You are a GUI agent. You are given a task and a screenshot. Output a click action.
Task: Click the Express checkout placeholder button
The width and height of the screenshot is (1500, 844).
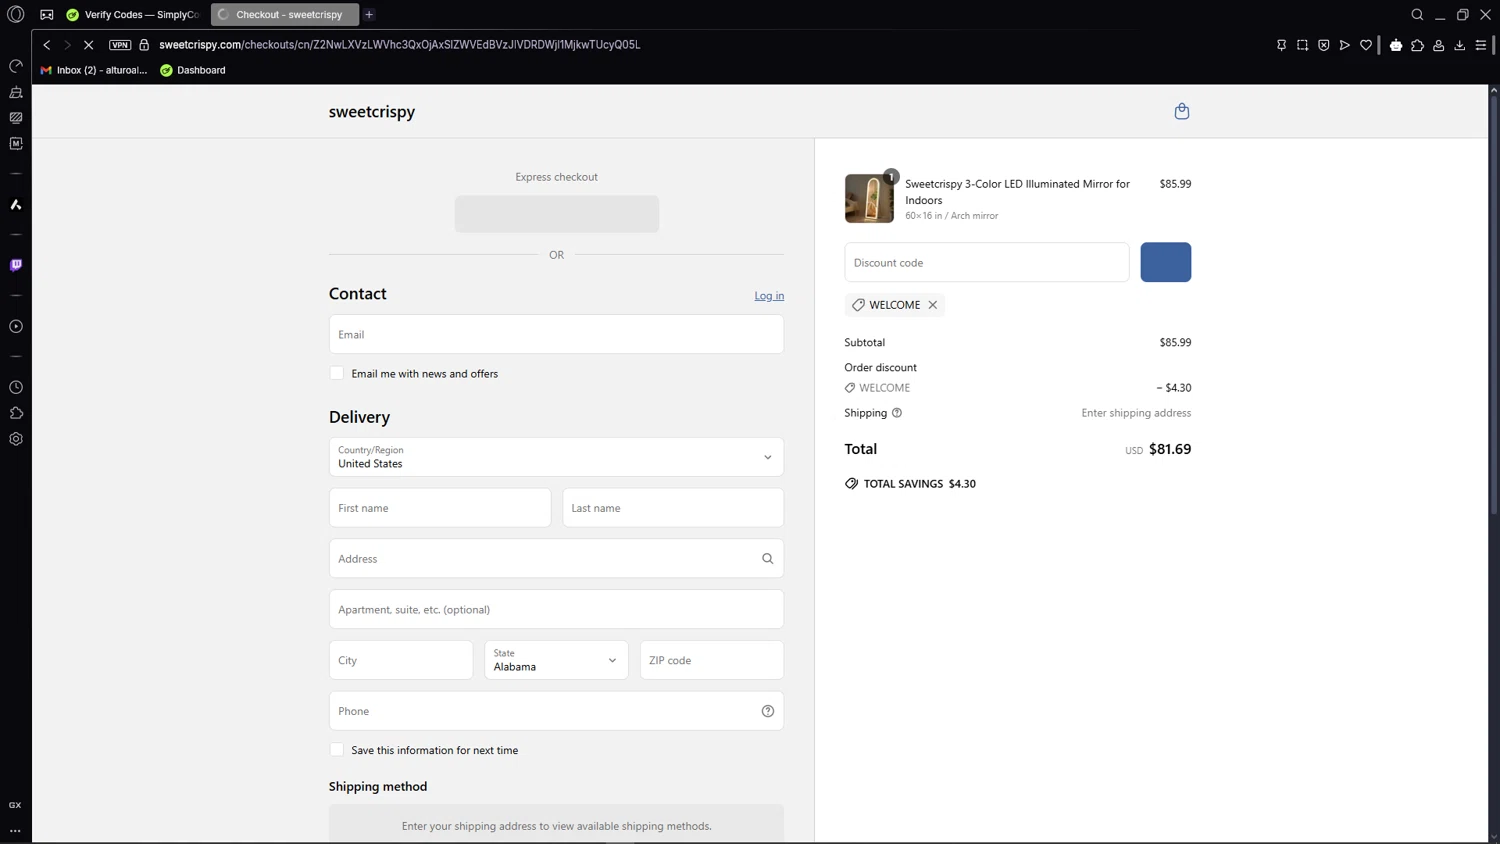[x=557, y=214]
